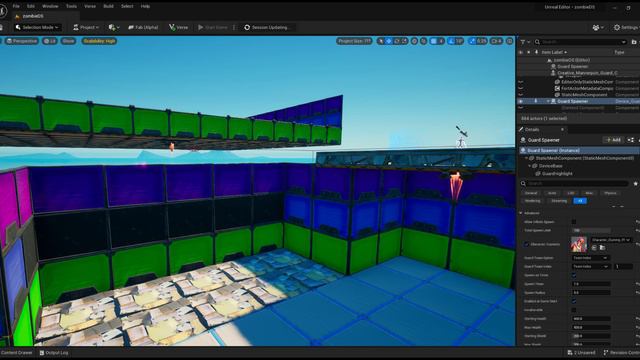Screen dimensions: 640x360
Task: Open the Help menu
Action: click(145, 6)
